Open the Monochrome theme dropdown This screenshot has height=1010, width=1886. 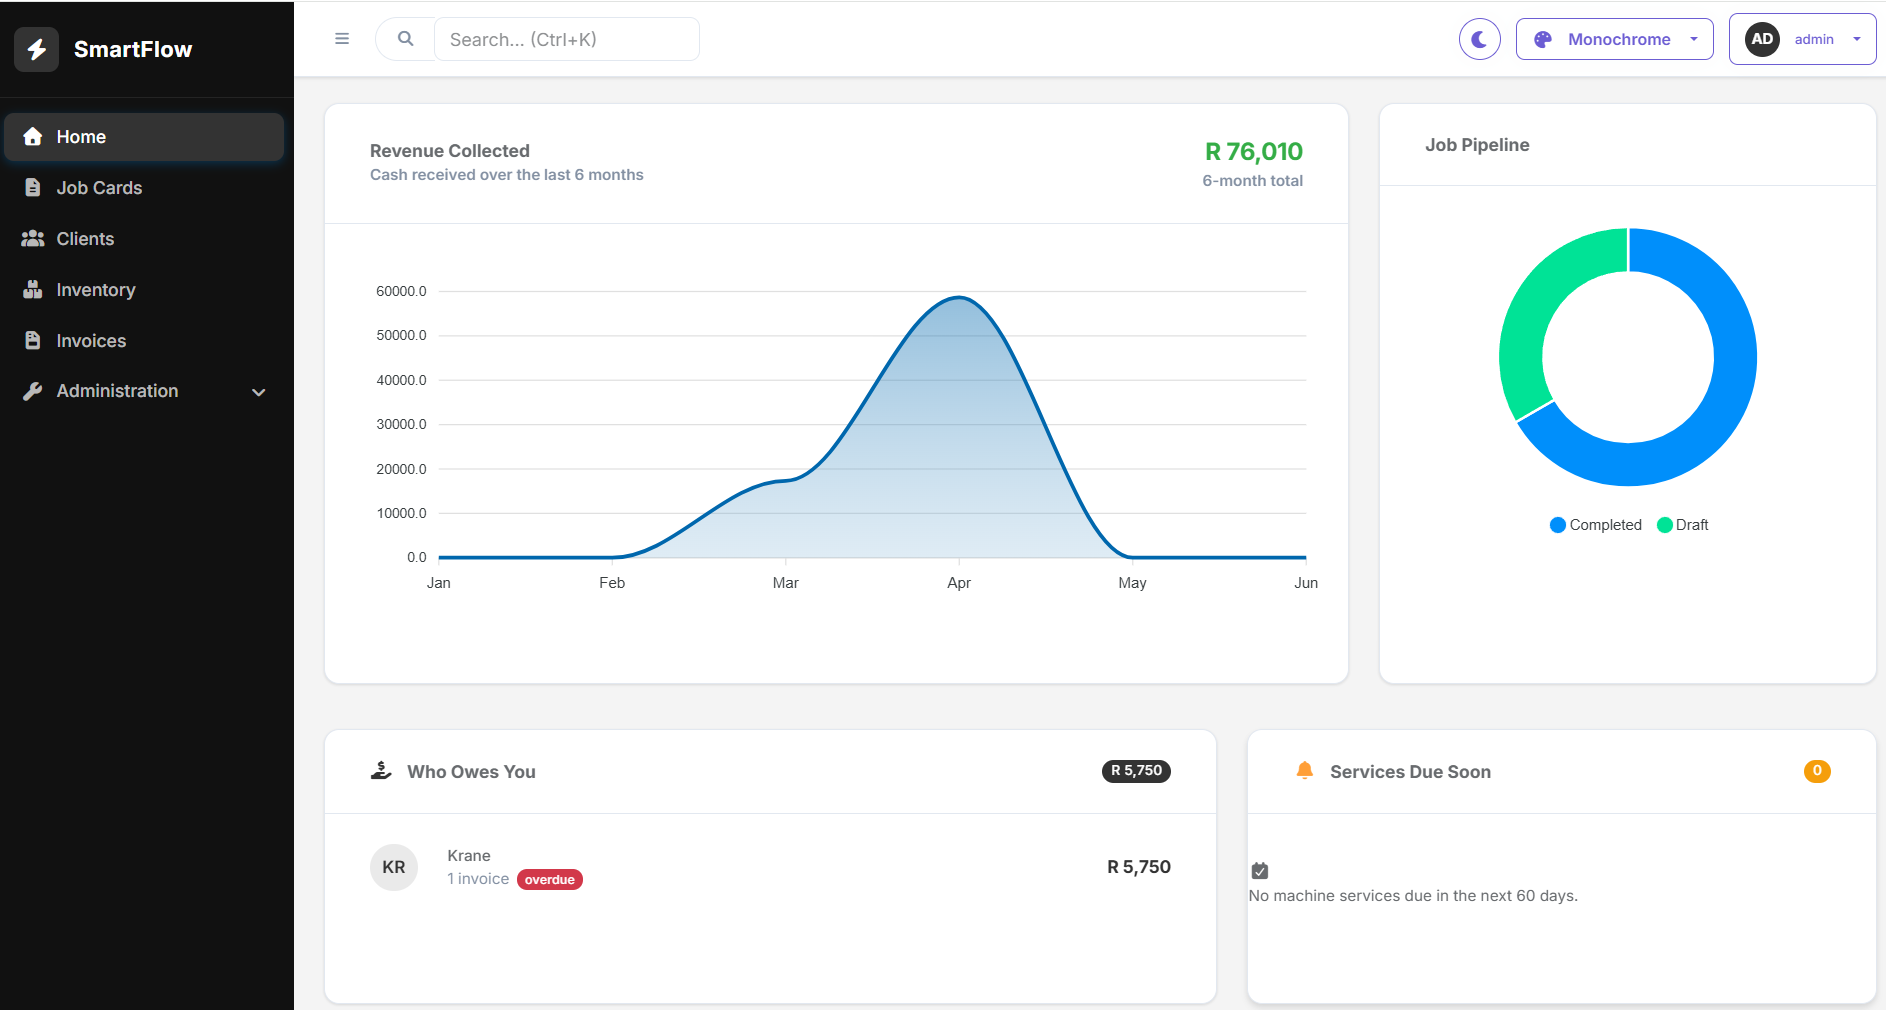(x=1614, y=39)
